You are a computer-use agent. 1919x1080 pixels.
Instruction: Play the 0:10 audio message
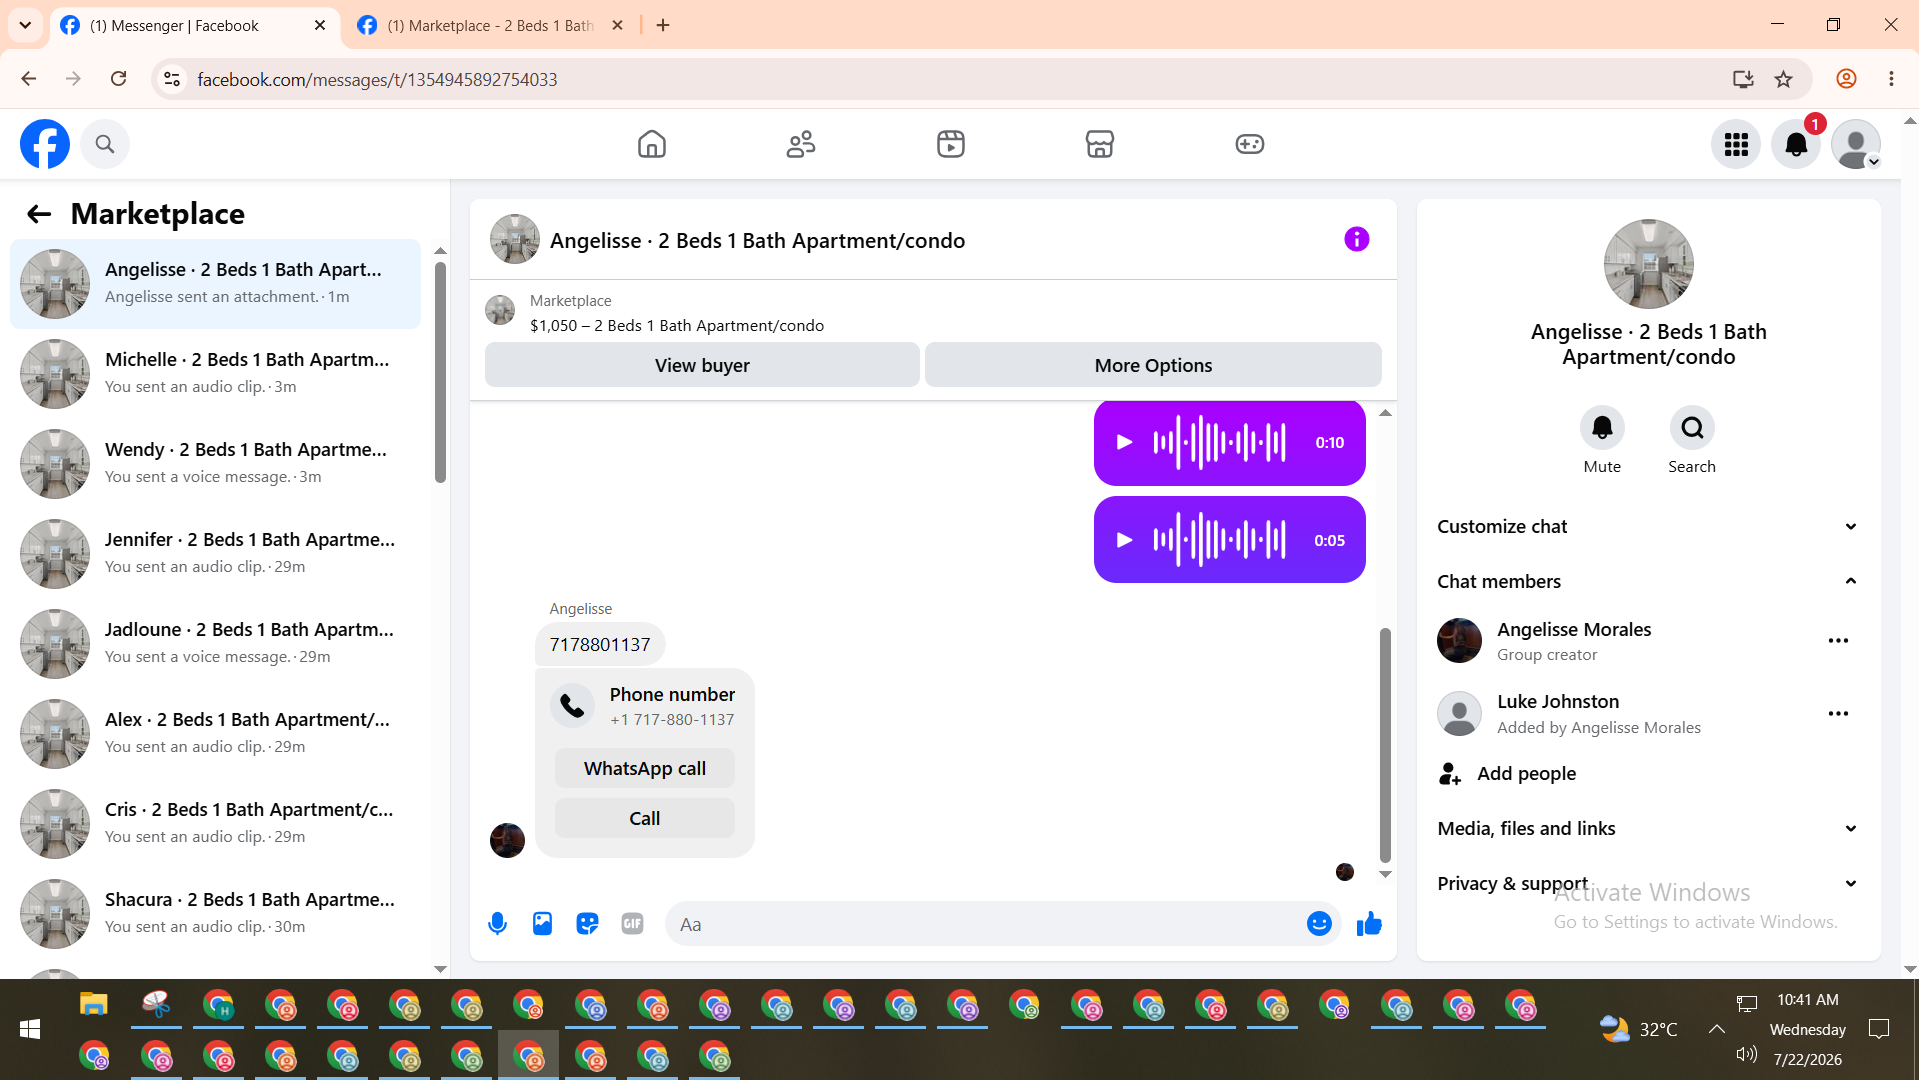(1124, 442)
